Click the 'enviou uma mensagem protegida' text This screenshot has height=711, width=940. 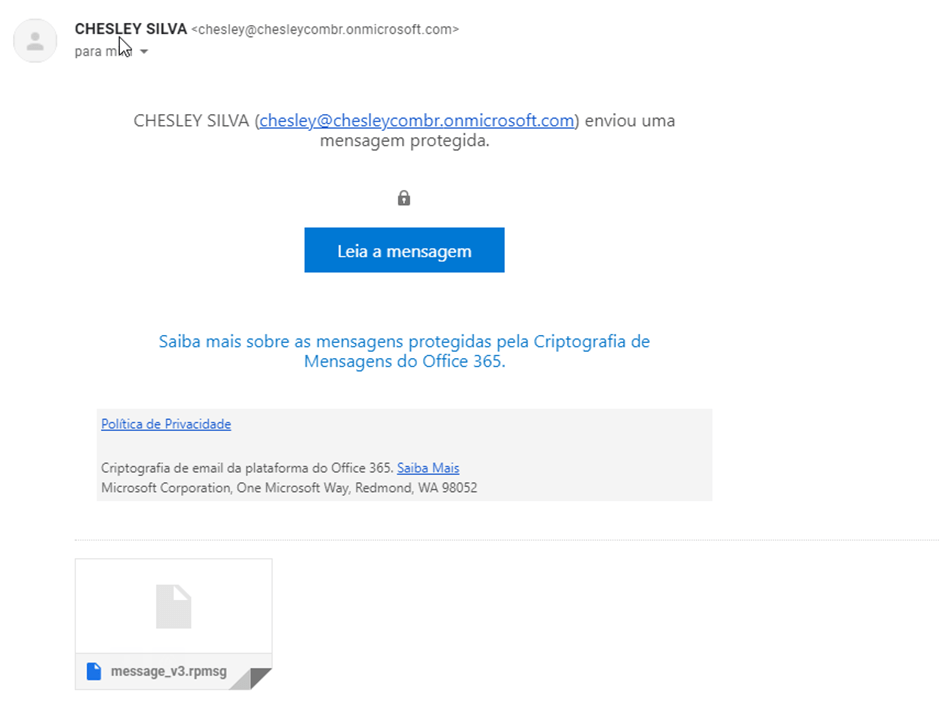tap(498, 131)
